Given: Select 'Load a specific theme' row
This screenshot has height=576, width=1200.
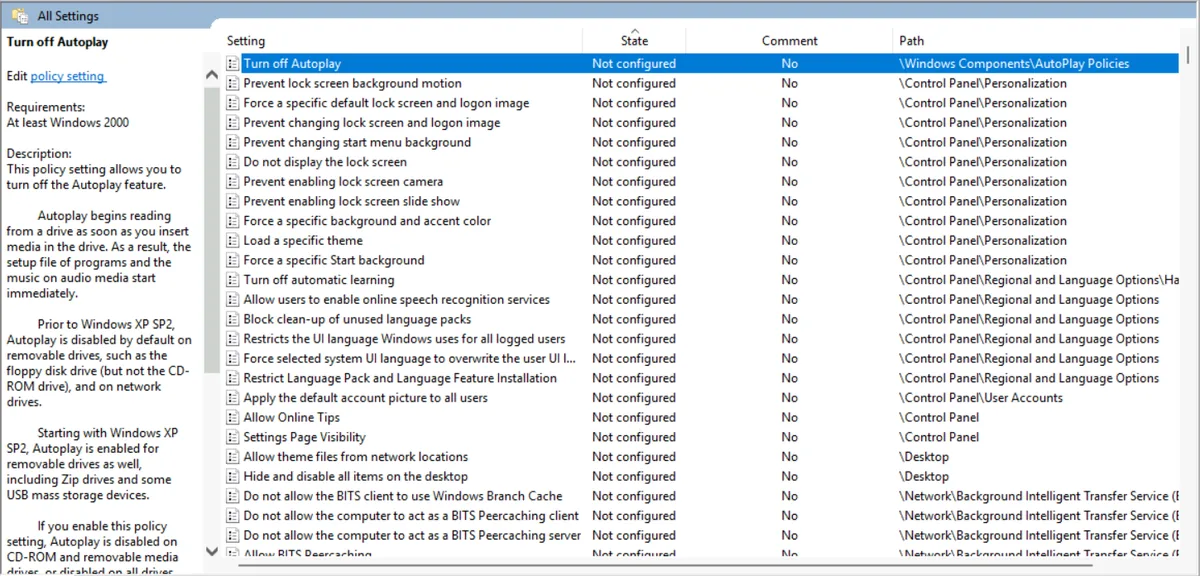Looking at the screenshot, I should pyautogui.click(x=702, y=240).
